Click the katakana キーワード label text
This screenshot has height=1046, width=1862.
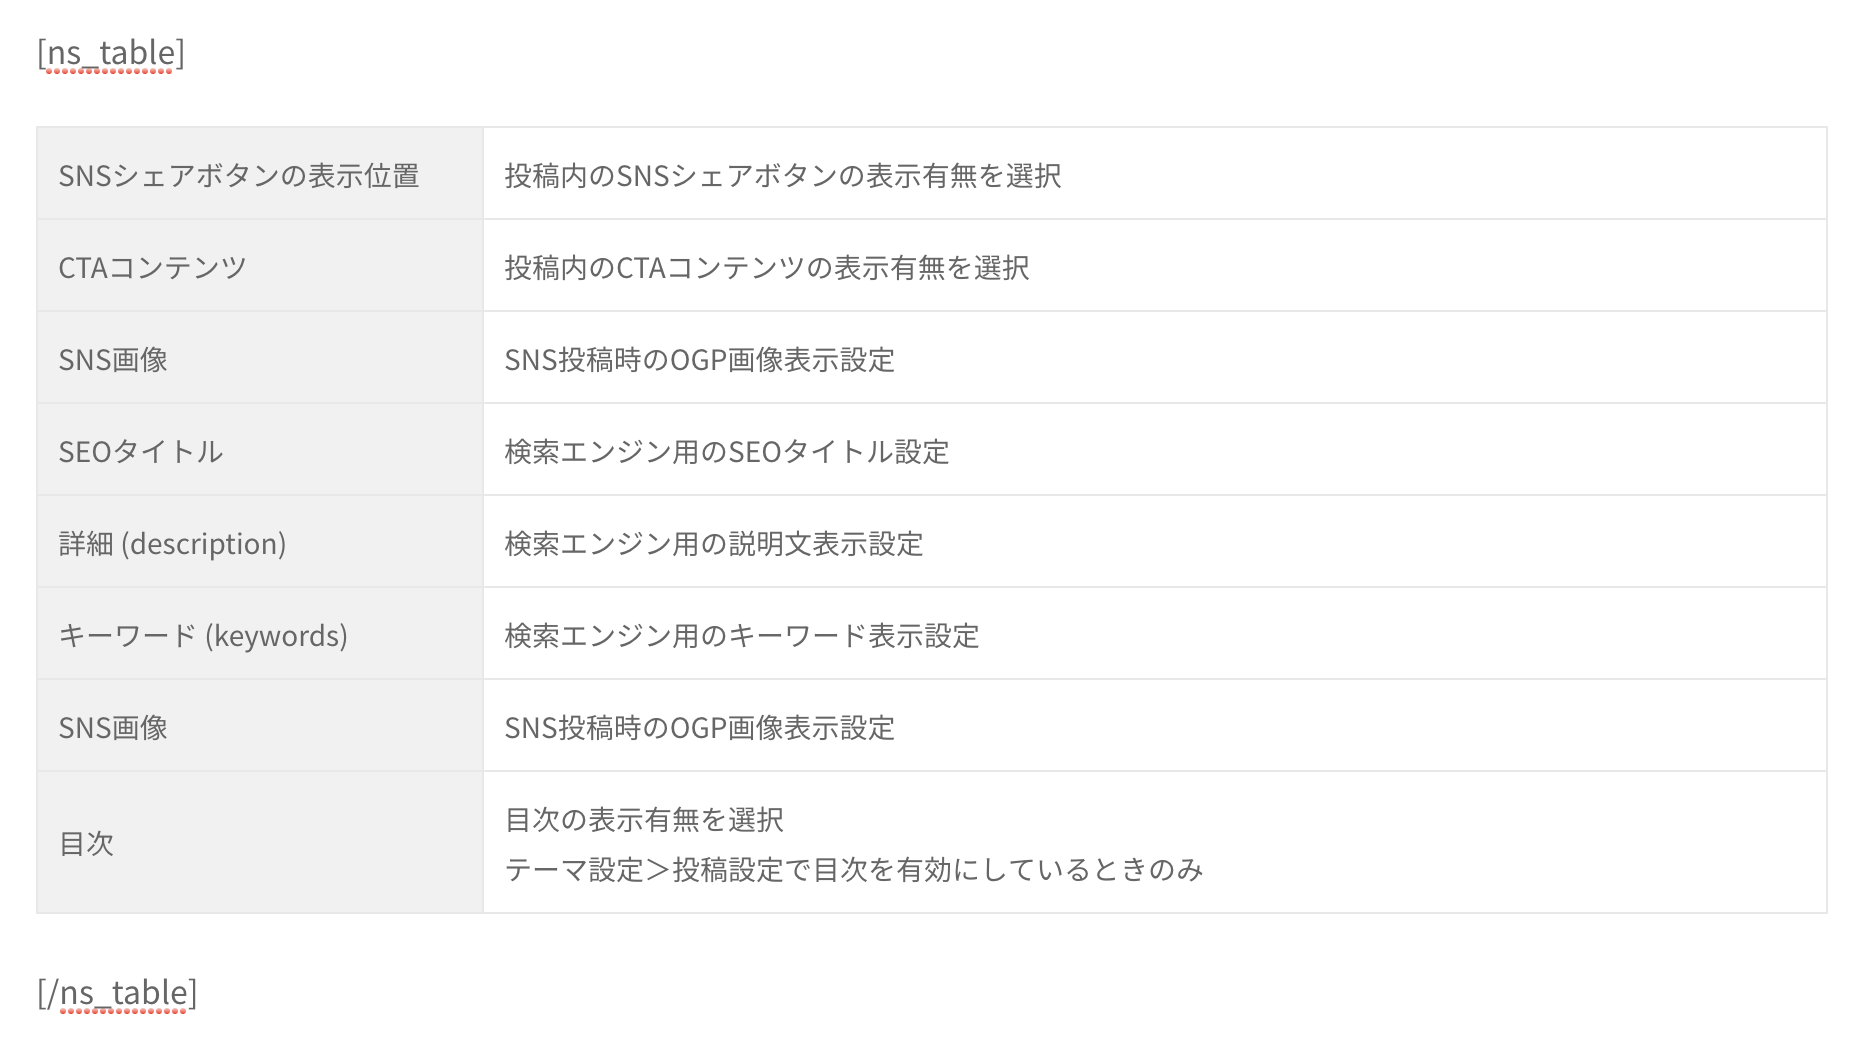tap(127, 636)
